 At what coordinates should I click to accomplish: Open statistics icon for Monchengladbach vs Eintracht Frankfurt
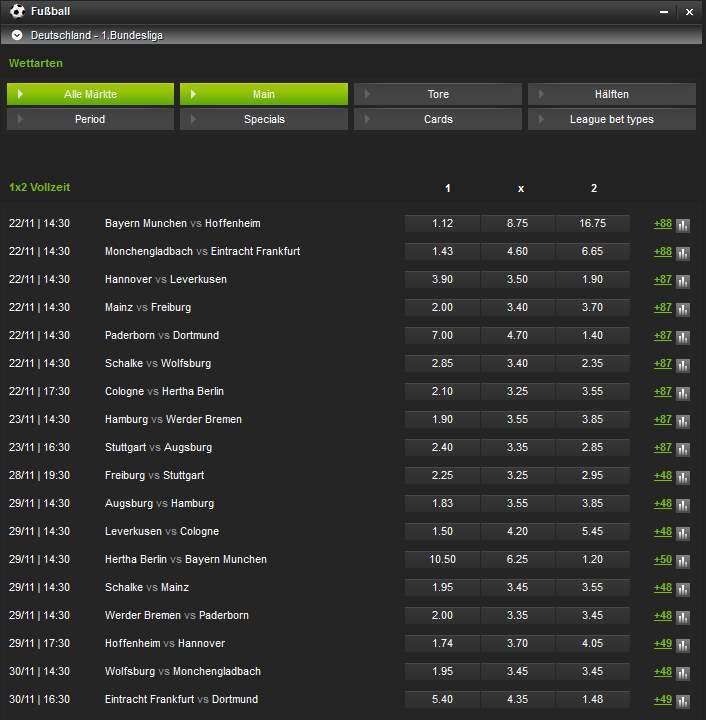click(683, 253)
